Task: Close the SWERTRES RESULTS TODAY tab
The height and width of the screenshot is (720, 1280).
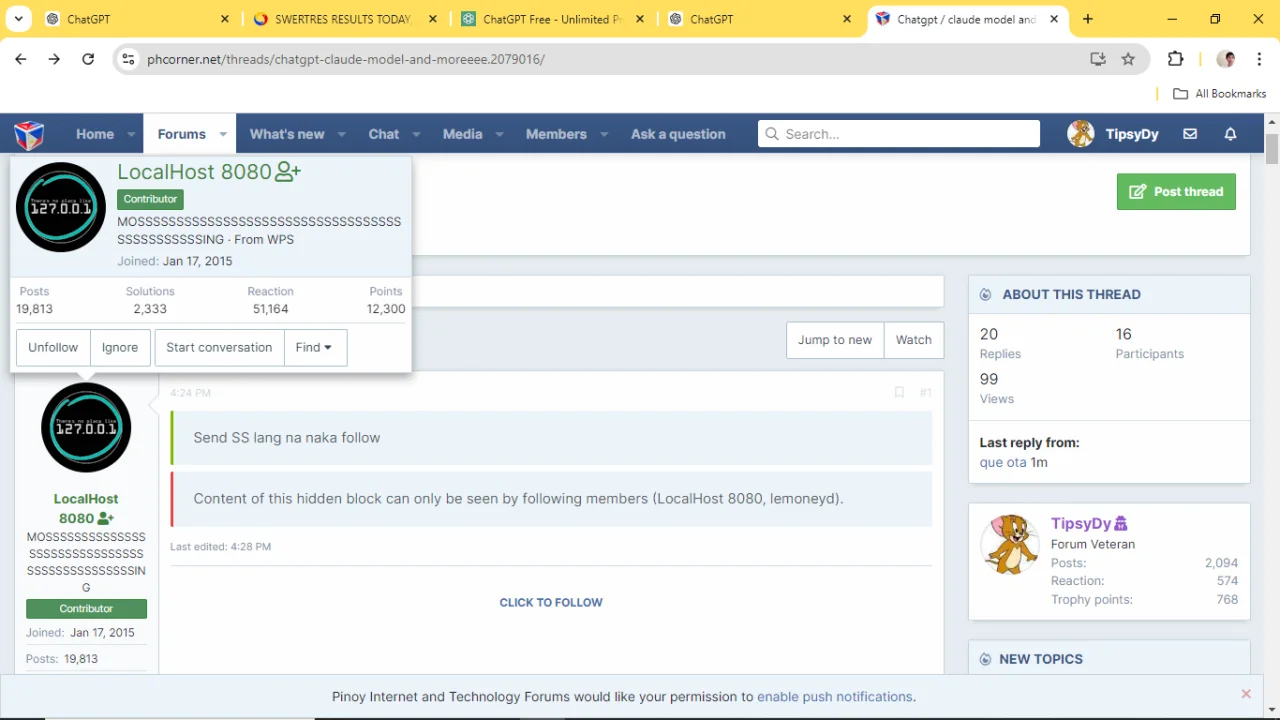Action: 433,19
